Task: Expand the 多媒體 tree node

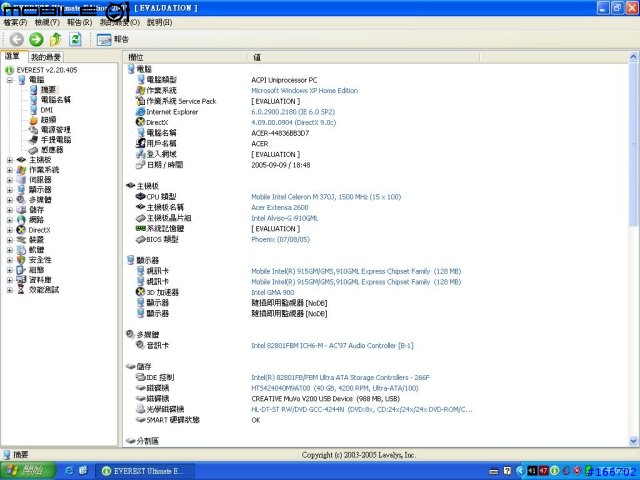Action: (9, 200)
